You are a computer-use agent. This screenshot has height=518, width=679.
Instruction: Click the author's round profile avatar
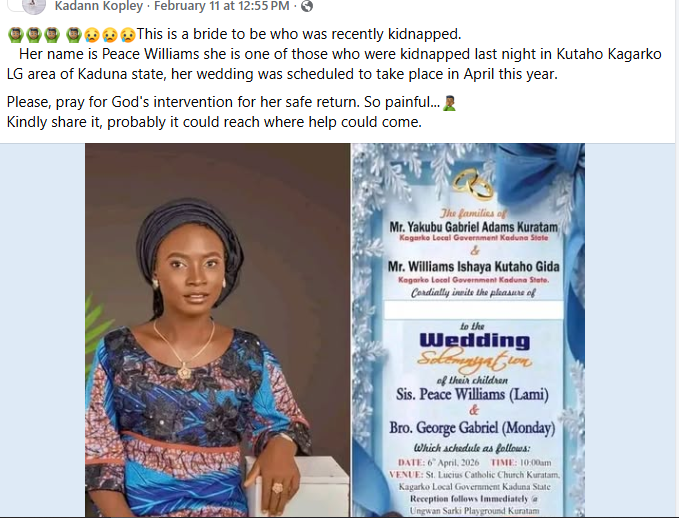pos(34,5)
